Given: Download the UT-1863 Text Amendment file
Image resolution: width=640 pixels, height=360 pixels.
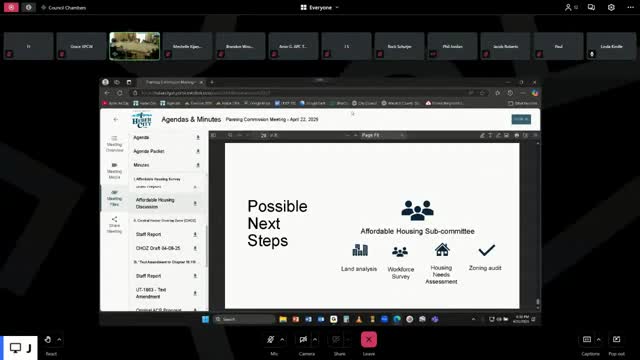Looking at the screenshot, I should (195, 293).
